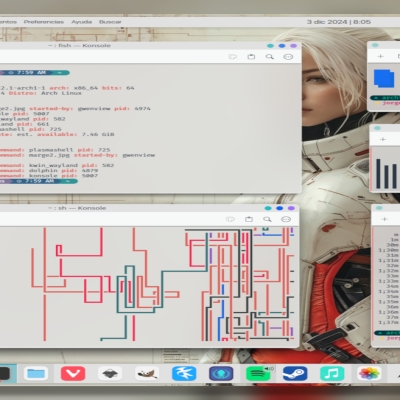This screenshot has width=400, height=400.
Task: Click the greyed Copy icon in sh Konsole
Action: pos(230,219)
